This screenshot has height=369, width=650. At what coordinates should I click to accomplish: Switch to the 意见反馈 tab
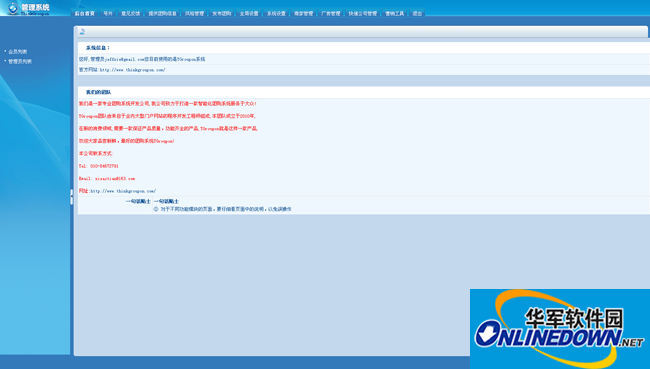click(130, 13)
